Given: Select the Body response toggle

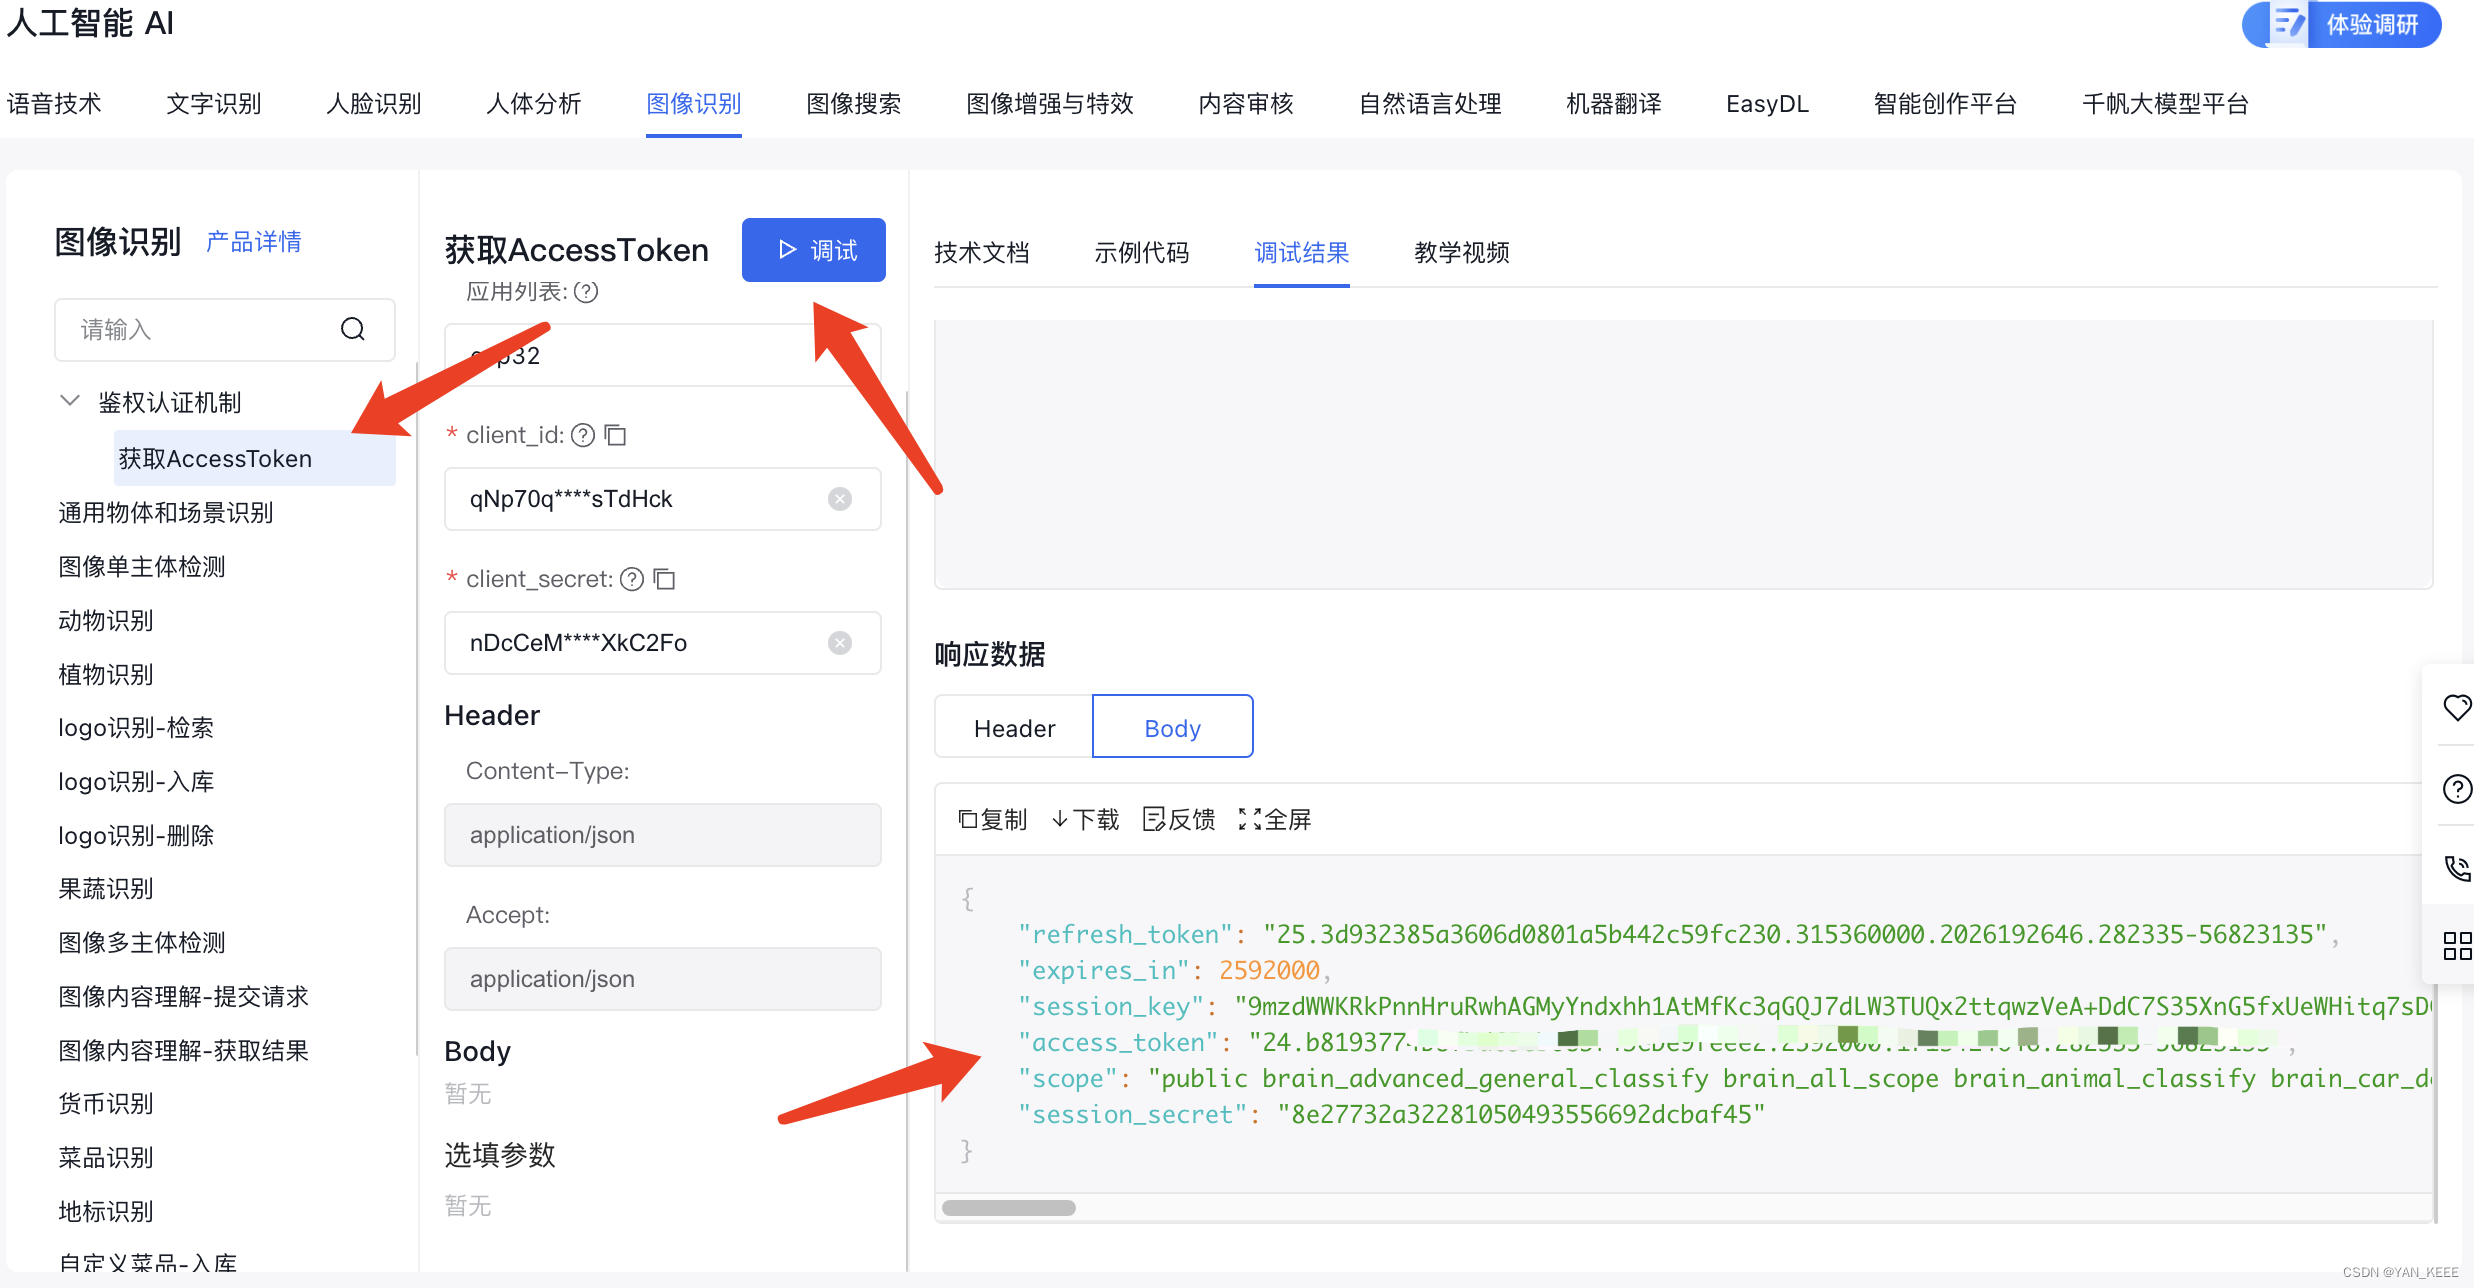Looking at the screenshot, I should (1172, 728).
